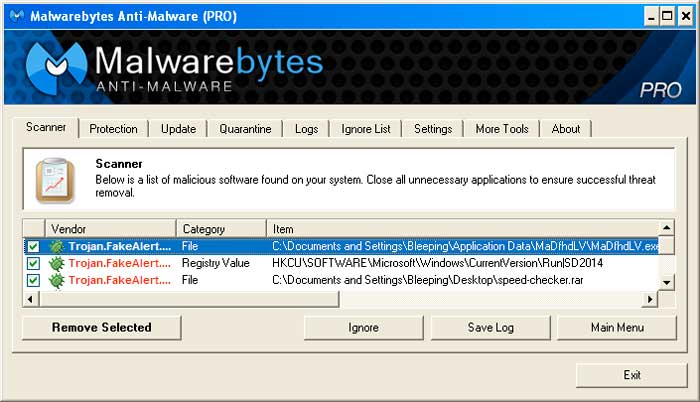Click 'File' category in speed-checker.rar row
Screen dimensions: 700x402
190,280
